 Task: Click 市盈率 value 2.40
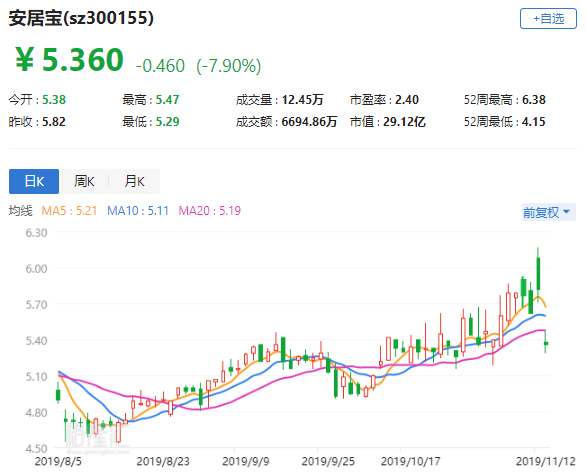[x=407, y=100]
